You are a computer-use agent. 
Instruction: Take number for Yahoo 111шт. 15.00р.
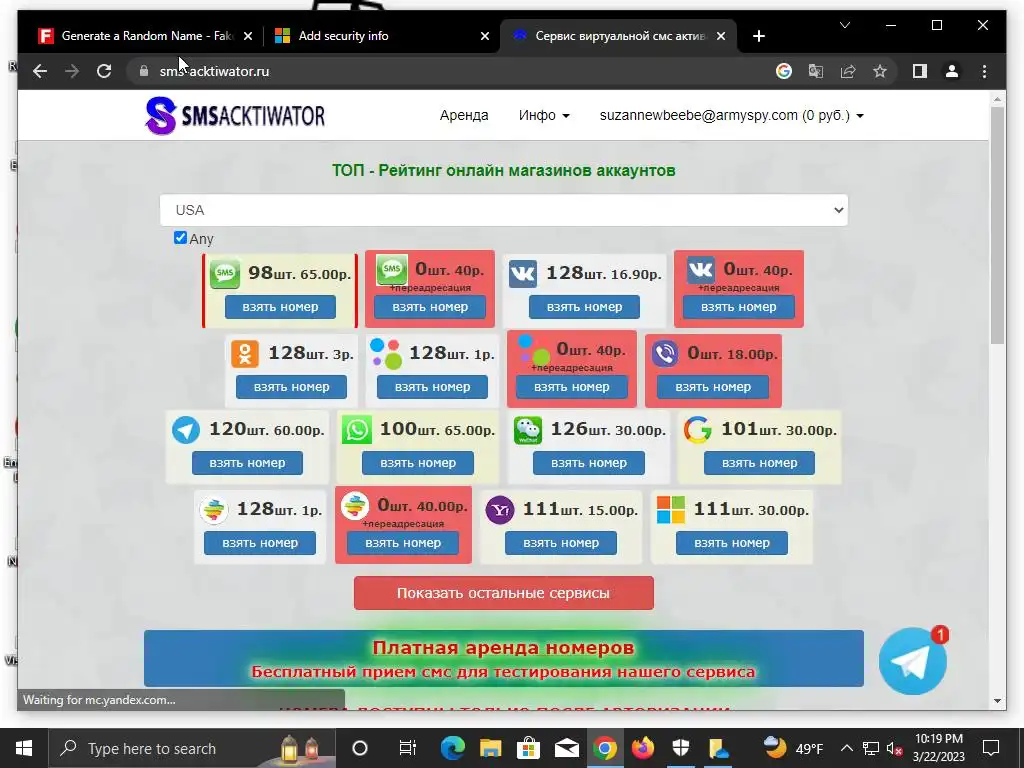(x=560, y=543)
